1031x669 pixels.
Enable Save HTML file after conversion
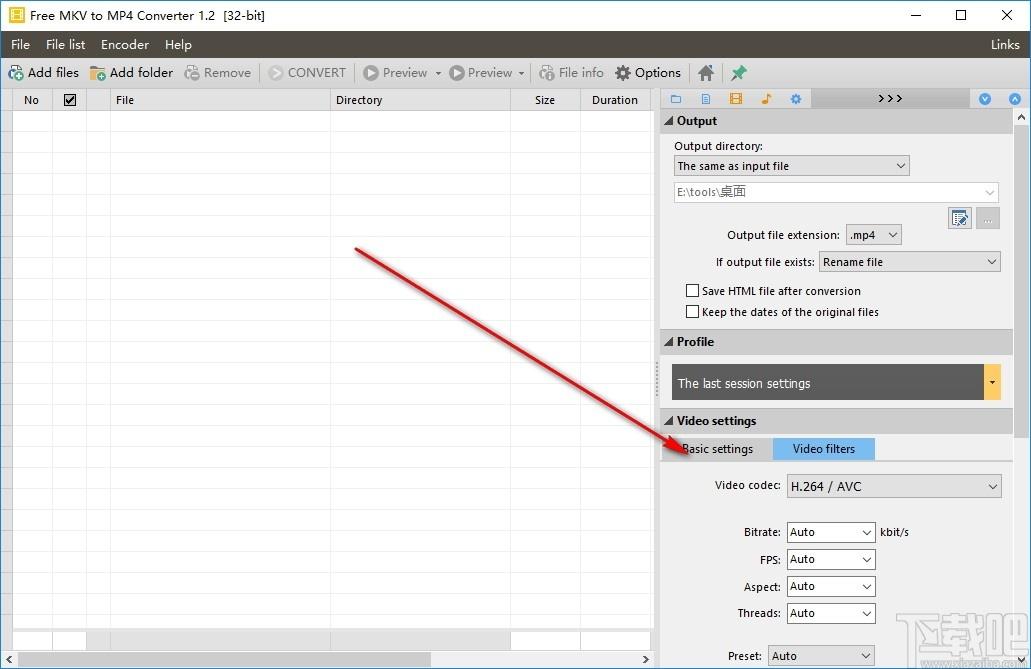tap(692, 291)
